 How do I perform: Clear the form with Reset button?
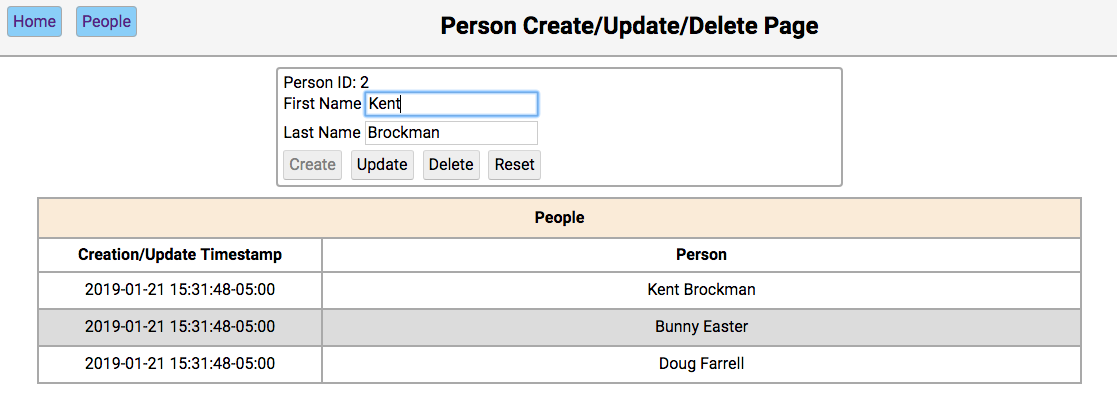tap(514, 165)
